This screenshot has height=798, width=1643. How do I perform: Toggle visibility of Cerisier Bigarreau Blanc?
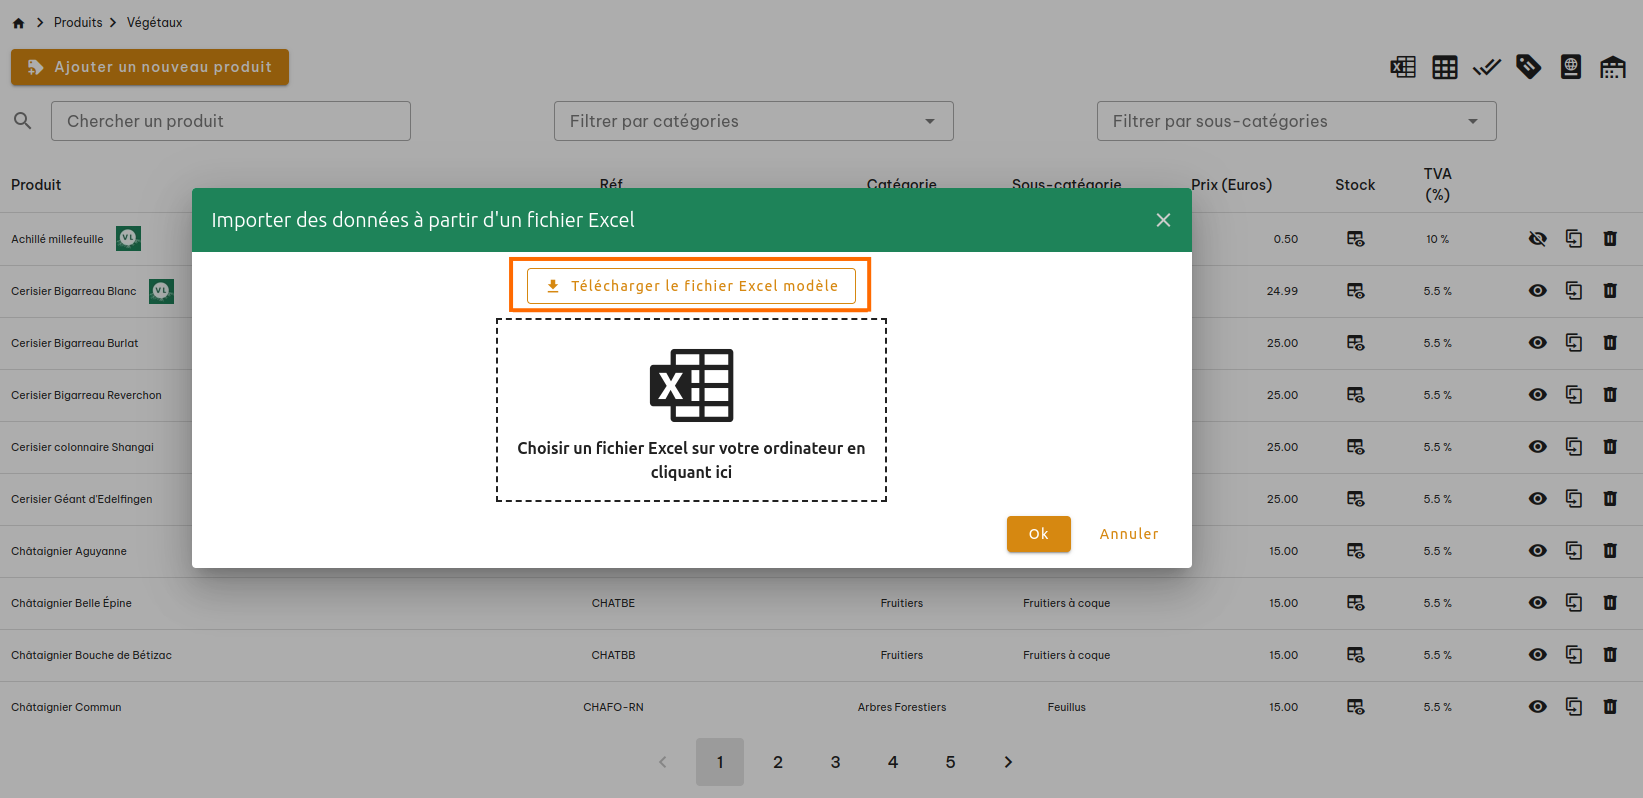(1537, 291)
